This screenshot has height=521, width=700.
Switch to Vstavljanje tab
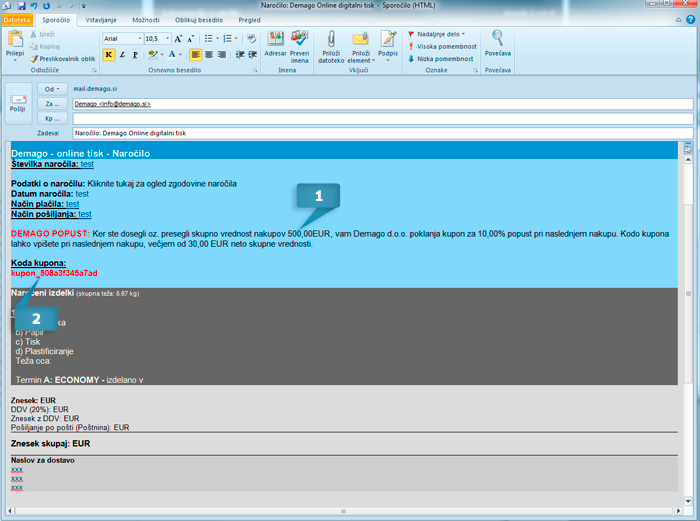(101, 20)
